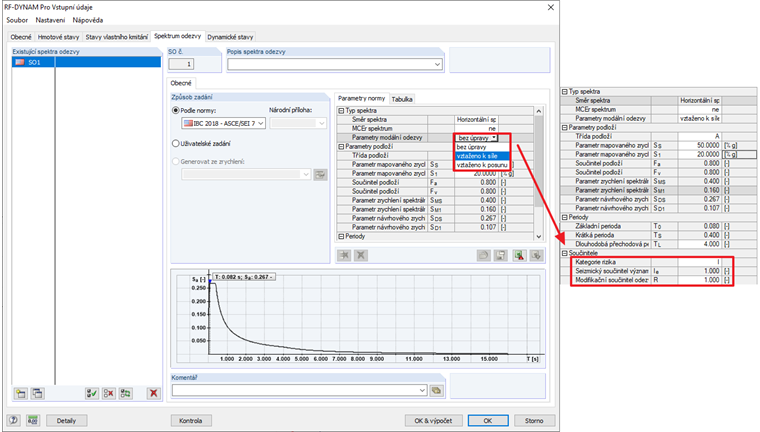This screenshot has height=432, width=760.
Task: Select SO1 in existing response spectra list
Action: [86, 62]
